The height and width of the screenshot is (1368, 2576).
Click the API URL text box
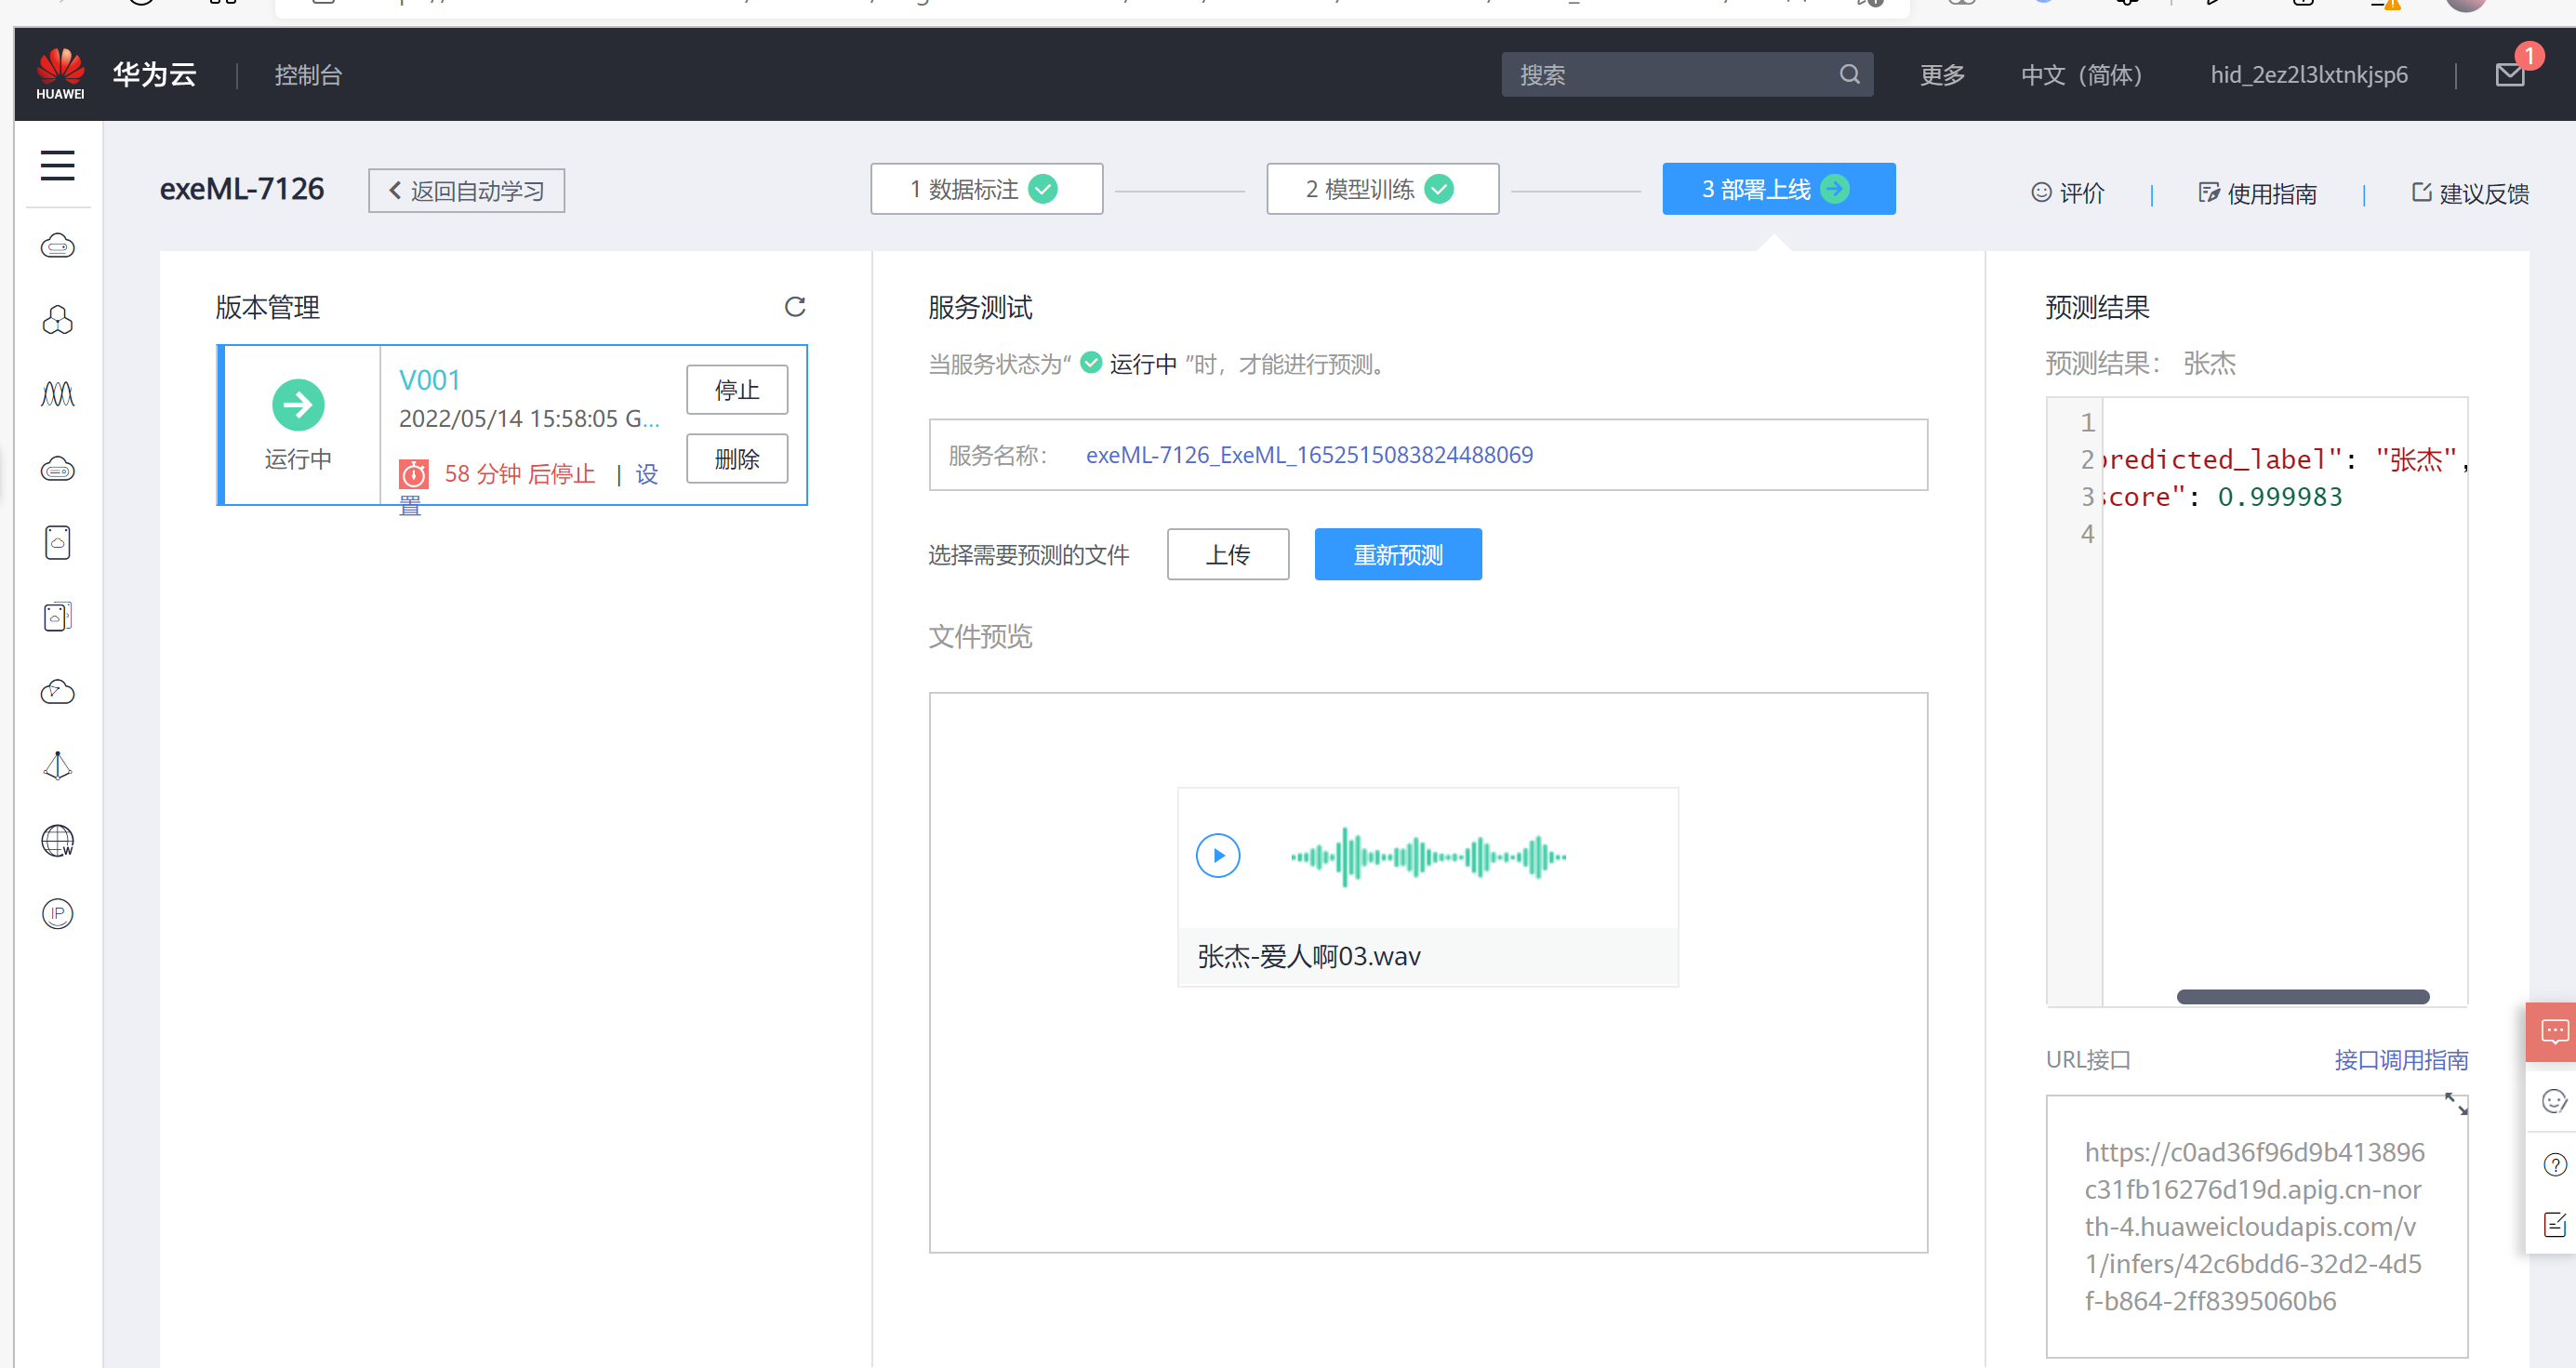2256,1226
